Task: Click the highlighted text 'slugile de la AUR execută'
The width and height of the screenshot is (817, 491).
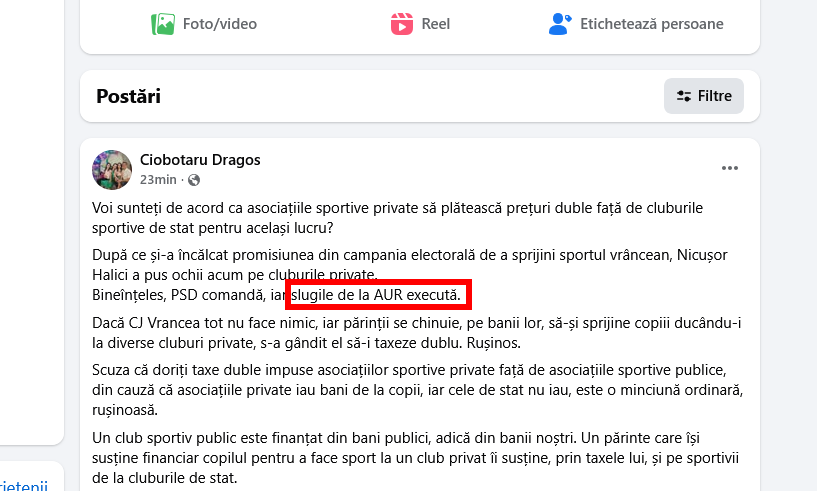Action: pyautogui.click(x=378, y=295)
